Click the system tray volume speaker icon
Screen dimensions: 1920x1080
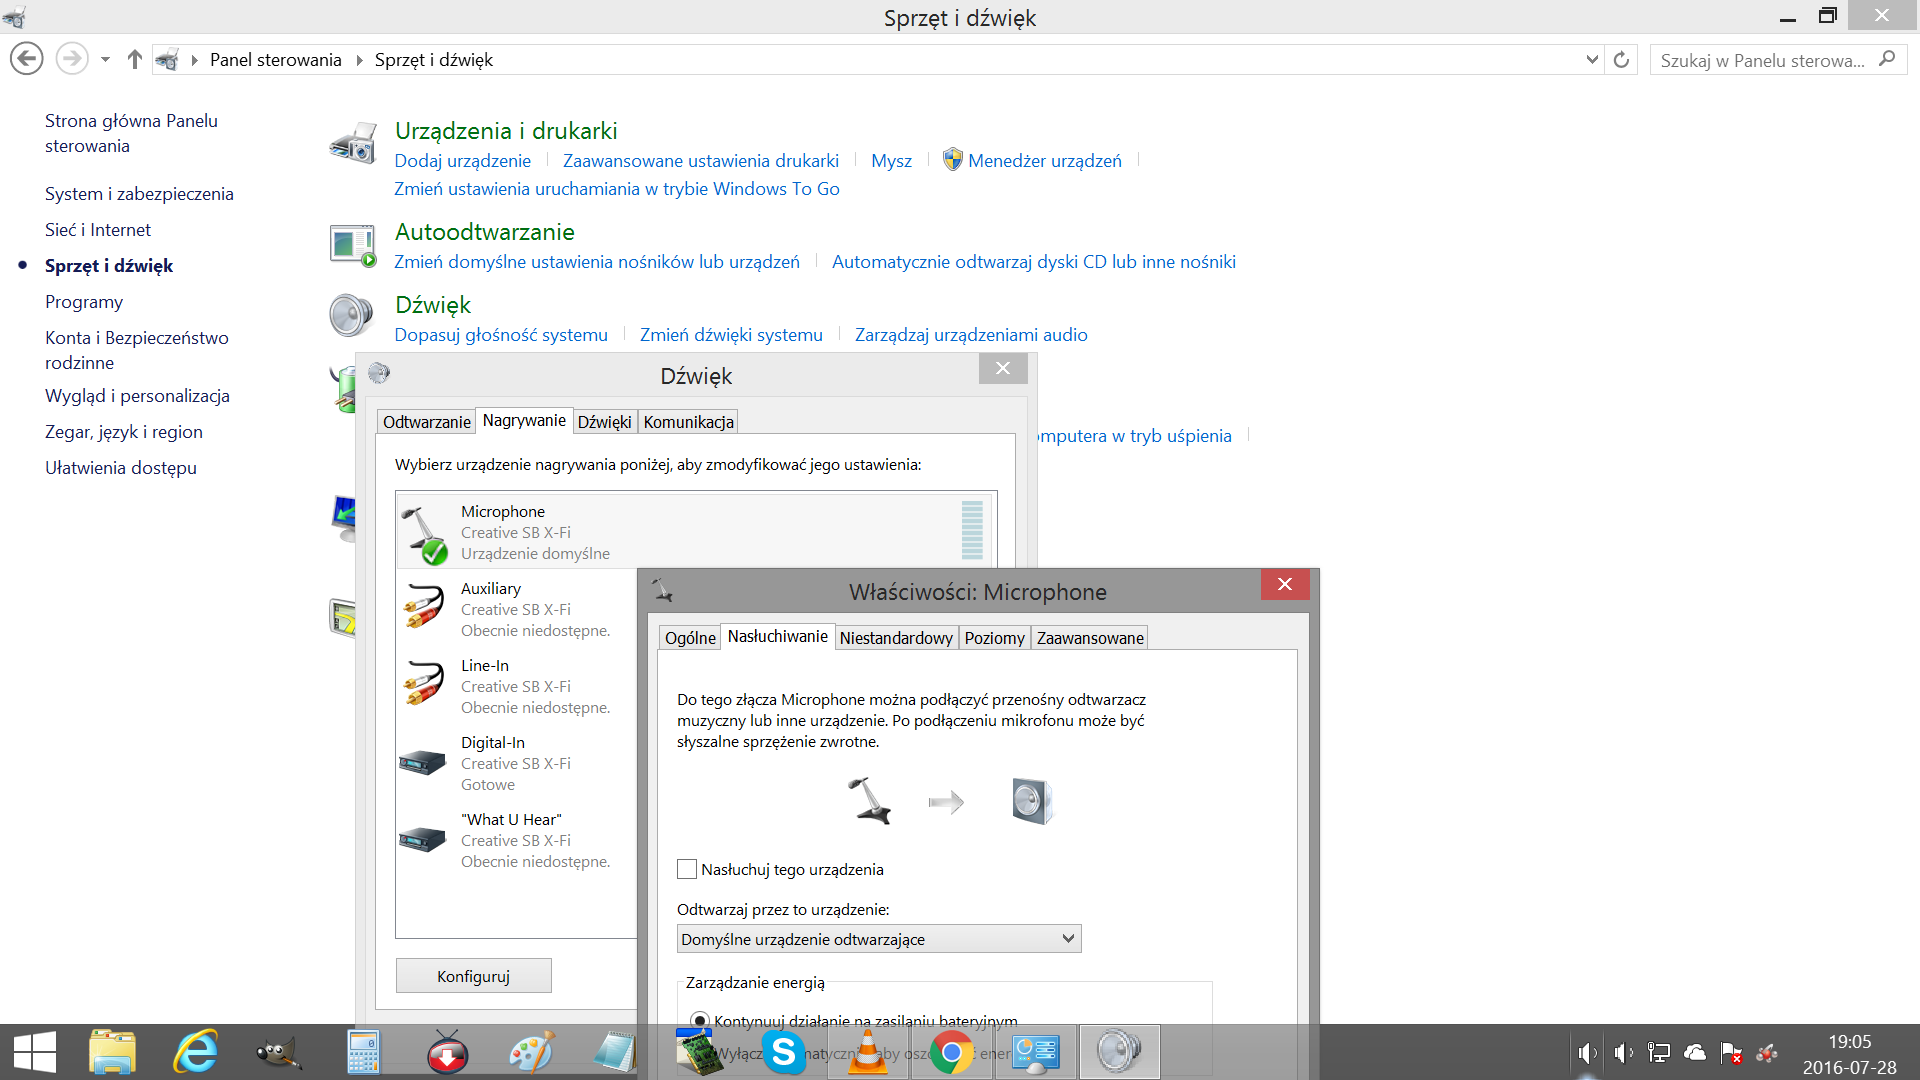click(x=1586, y=1052)
